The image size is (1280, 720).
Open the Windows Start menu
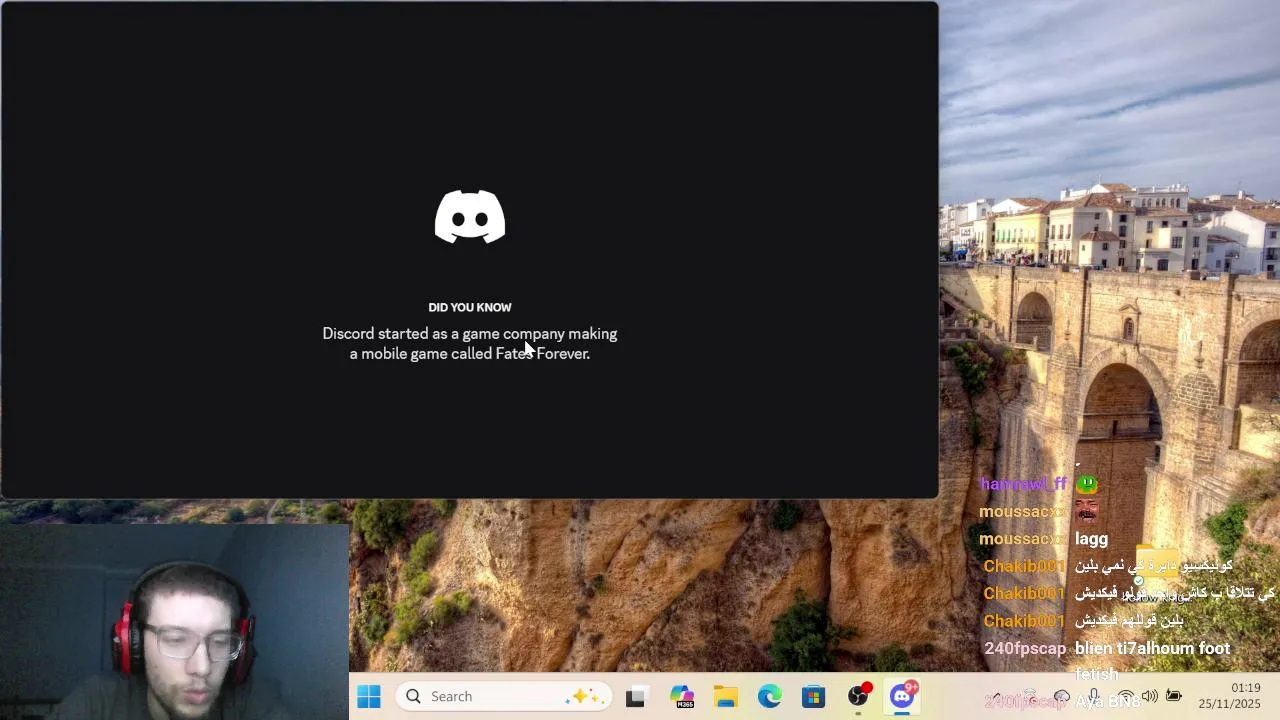[369, 696]
